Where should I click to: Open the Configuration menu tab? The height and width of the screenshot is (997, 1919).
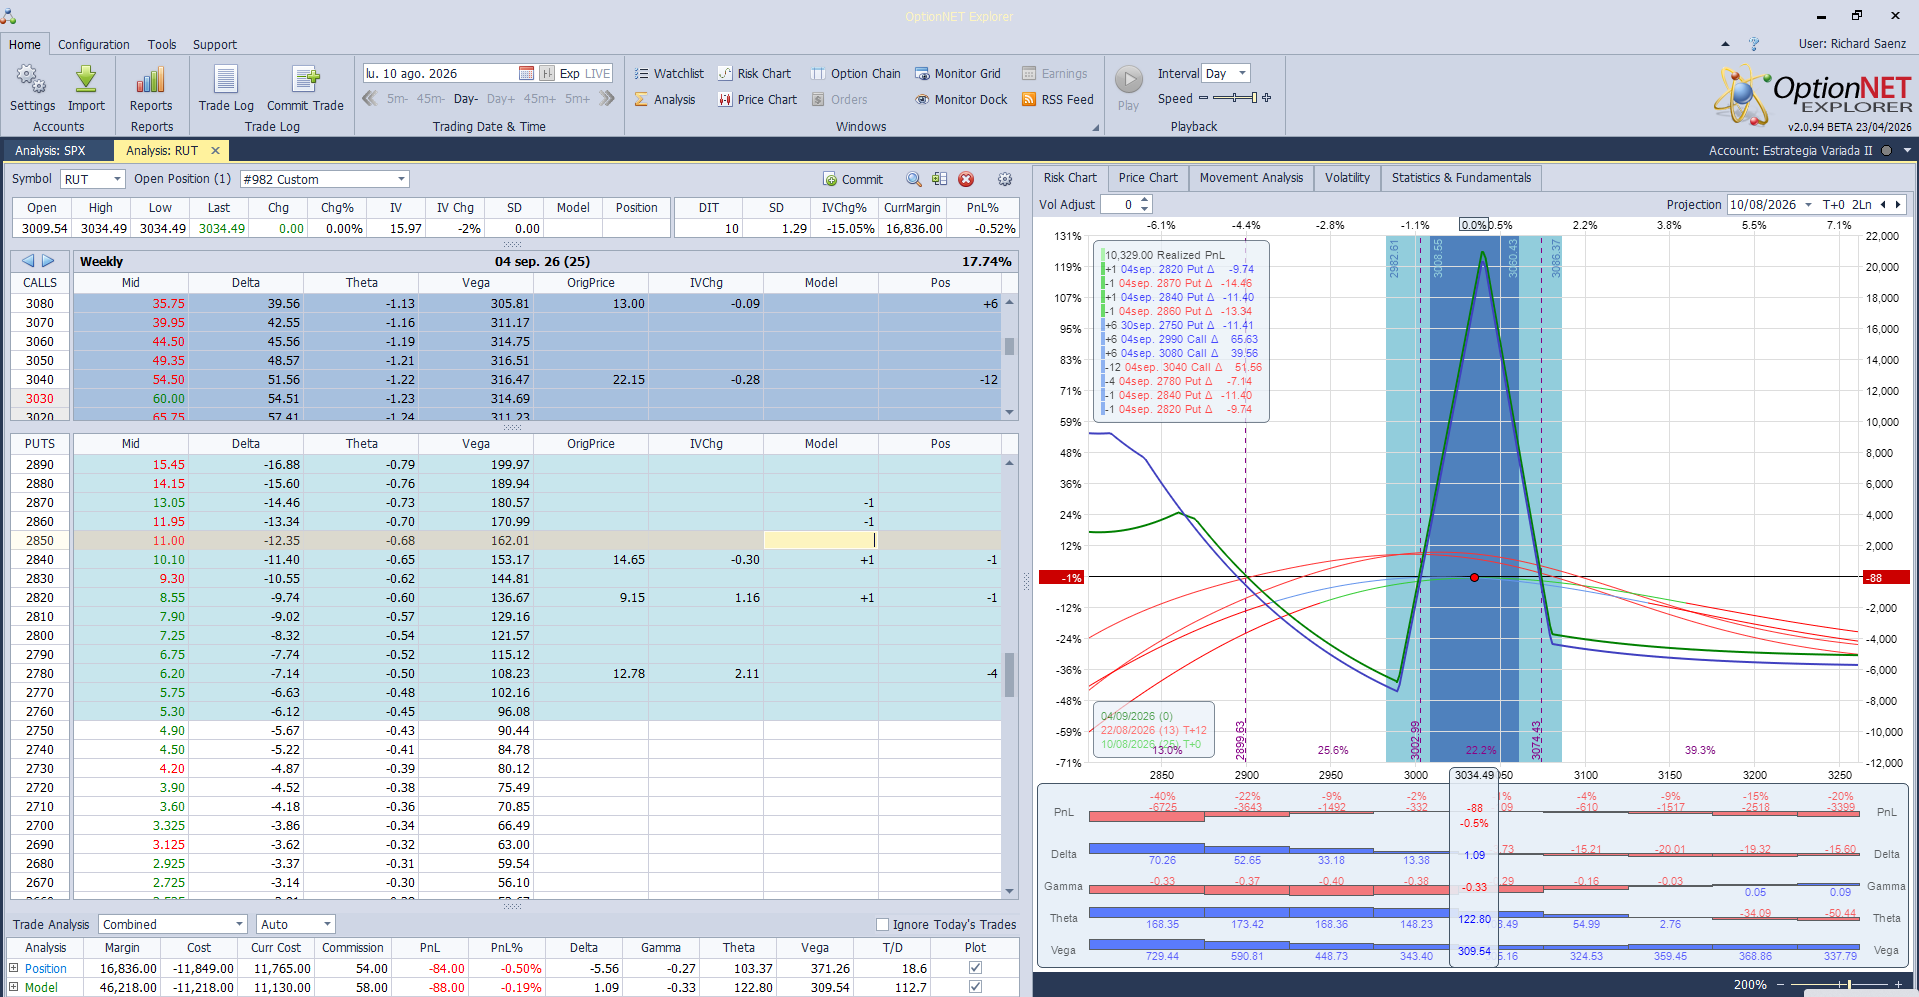pyautogui.click(x=94, y=44)
